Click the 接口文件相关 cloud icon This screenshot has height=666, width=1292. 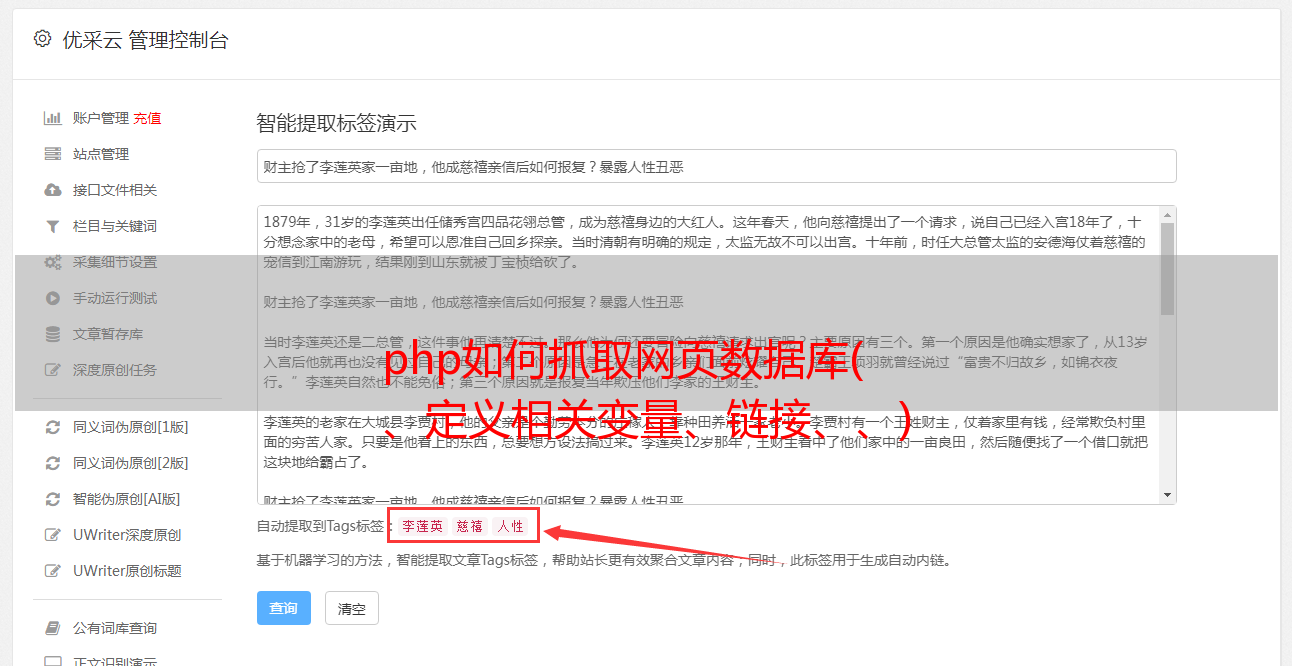pyautogui.click(x=53, y=190)
